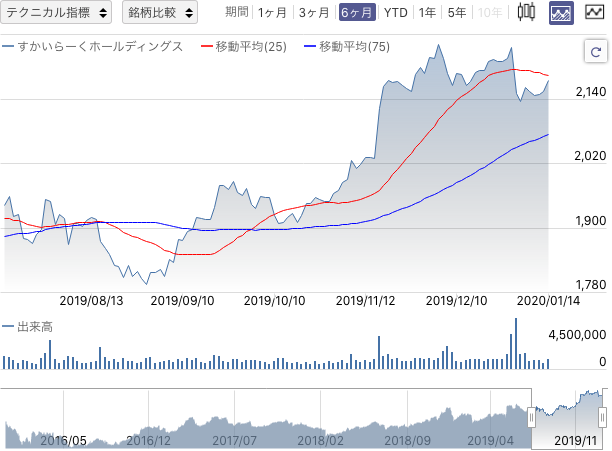Viewport: 612px width, 451px height.
Task: Grab the right range navigator handle
Action: coord(603,418)
